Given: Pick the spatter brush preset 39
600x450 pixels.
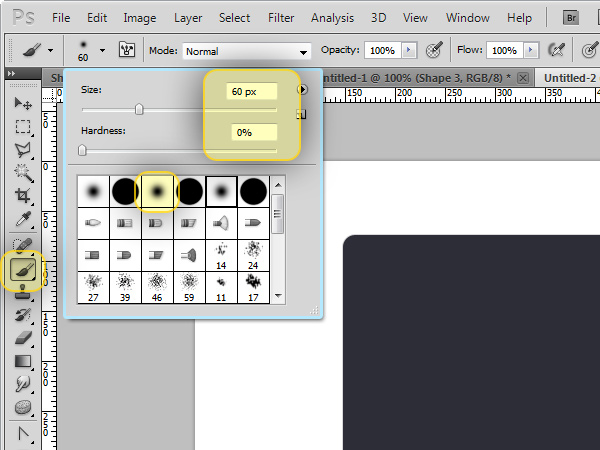Looking at the screenshot, I should (125, 287).
